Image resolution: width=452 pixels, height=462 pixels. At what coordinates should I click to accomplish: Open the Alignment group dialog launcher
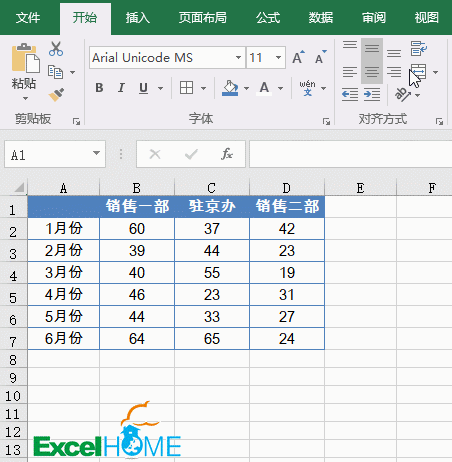(439, 122)
